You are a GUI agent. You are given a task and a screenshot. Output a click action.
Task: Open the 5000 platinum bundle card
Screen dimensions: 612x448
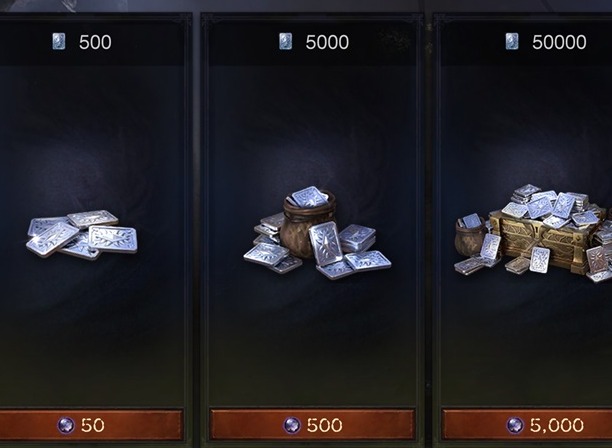coord(312,228)
